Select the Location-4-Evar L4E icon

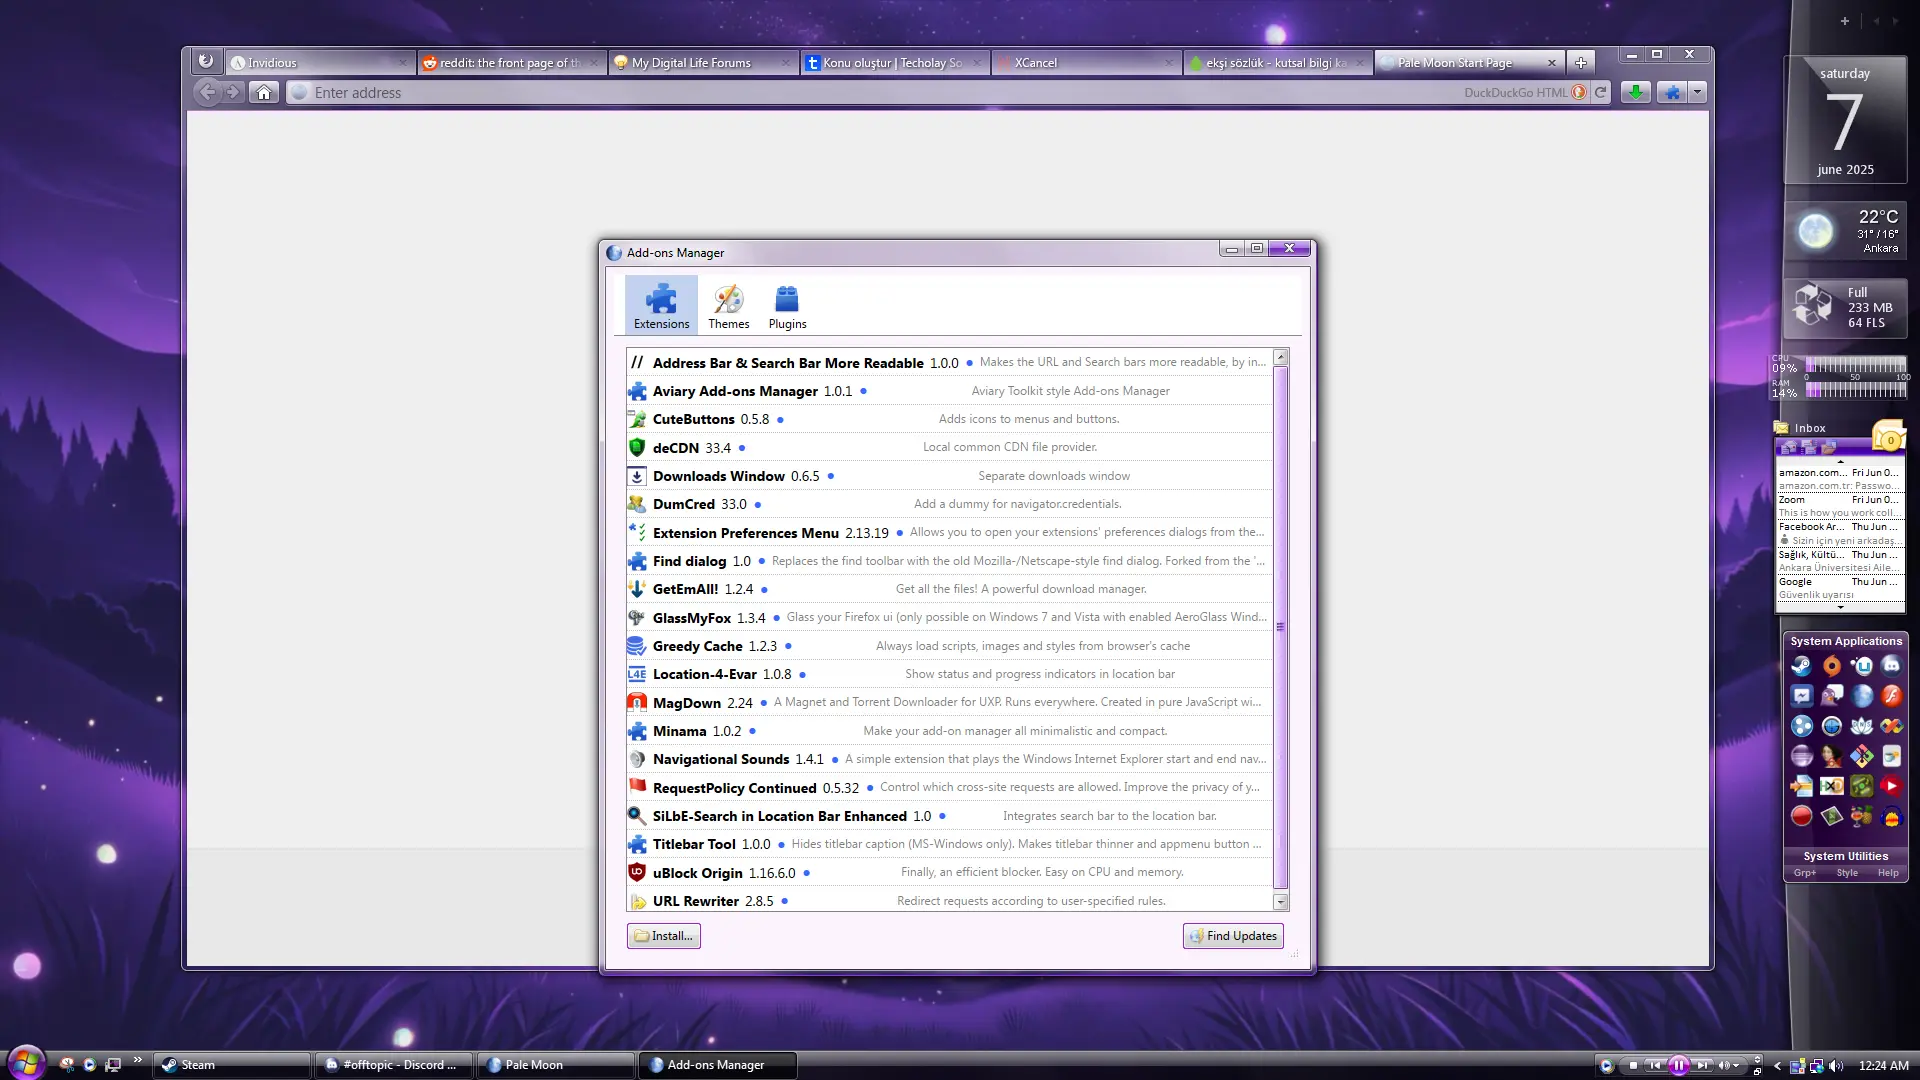click(x=637, y=674)
